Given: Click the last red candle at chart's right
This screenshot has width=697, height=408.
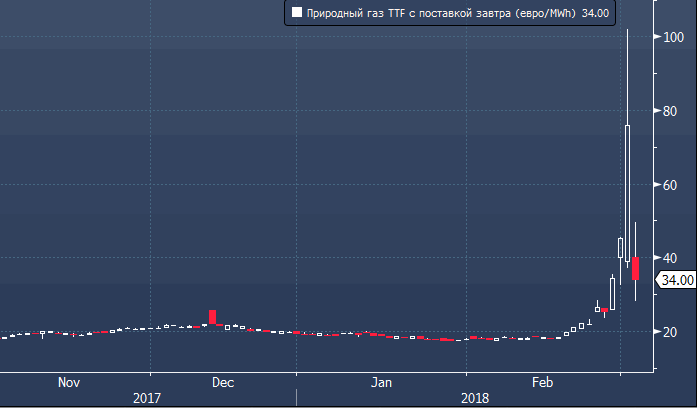Looking at the screenshot, I should [635, 268].
